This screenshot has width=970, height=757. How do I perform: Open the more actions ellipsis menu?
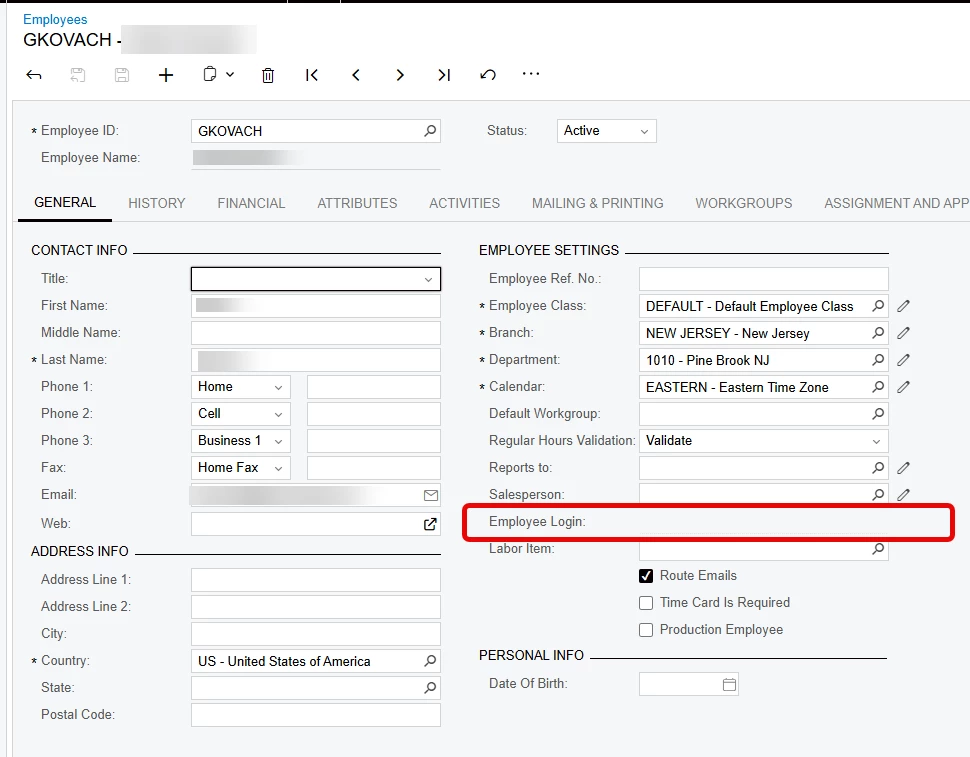coord(531,74)
